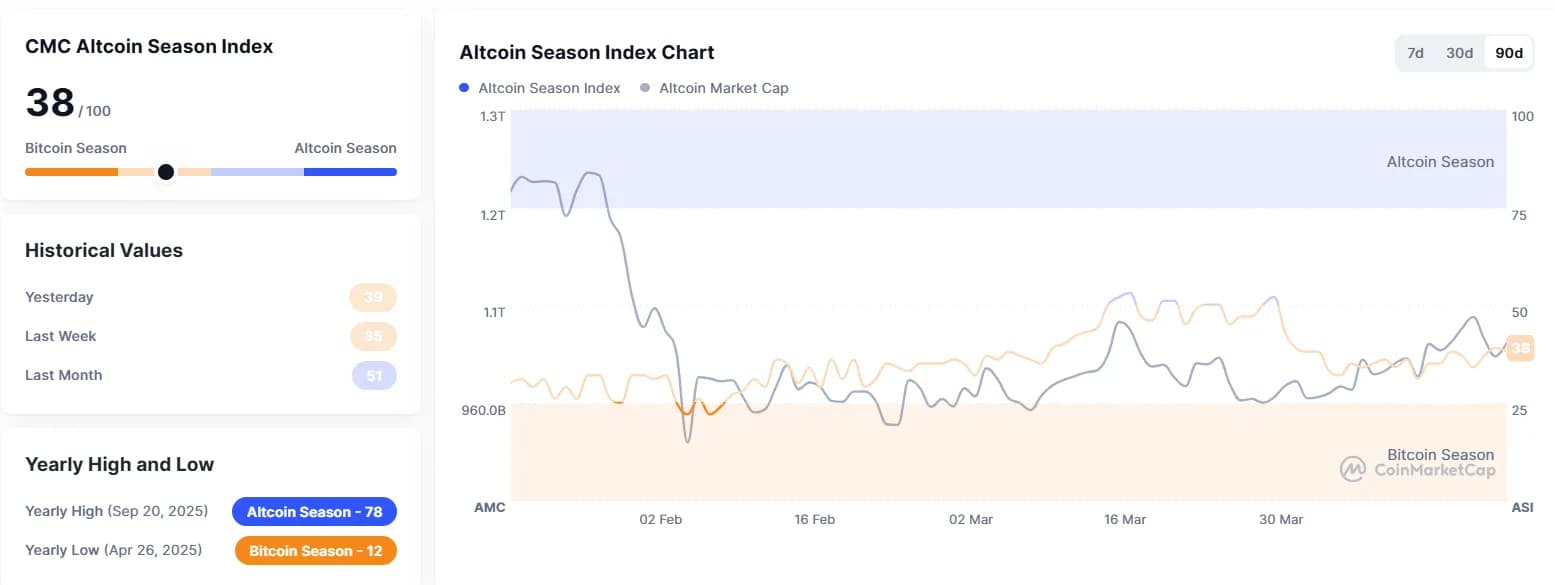The width and height of the screenshot is (1555, 585).
Task: Click the black slider knob on season bar
Action: coord(166,172)
